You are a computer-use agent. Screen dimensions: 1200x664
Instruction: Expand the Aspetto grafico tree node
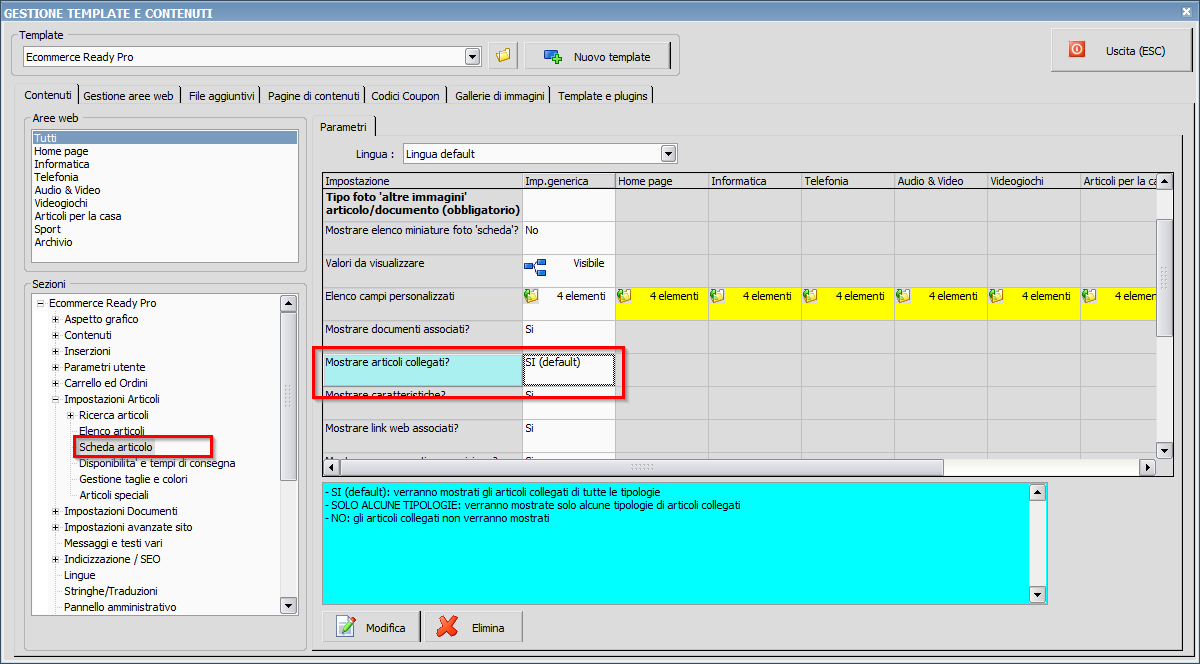point(56,319)
